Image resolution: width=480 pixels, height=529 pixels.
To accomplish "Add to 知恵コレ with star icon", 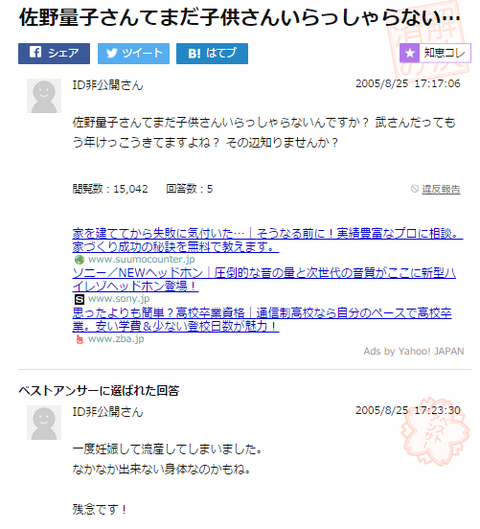I will (x=435, y=53).
